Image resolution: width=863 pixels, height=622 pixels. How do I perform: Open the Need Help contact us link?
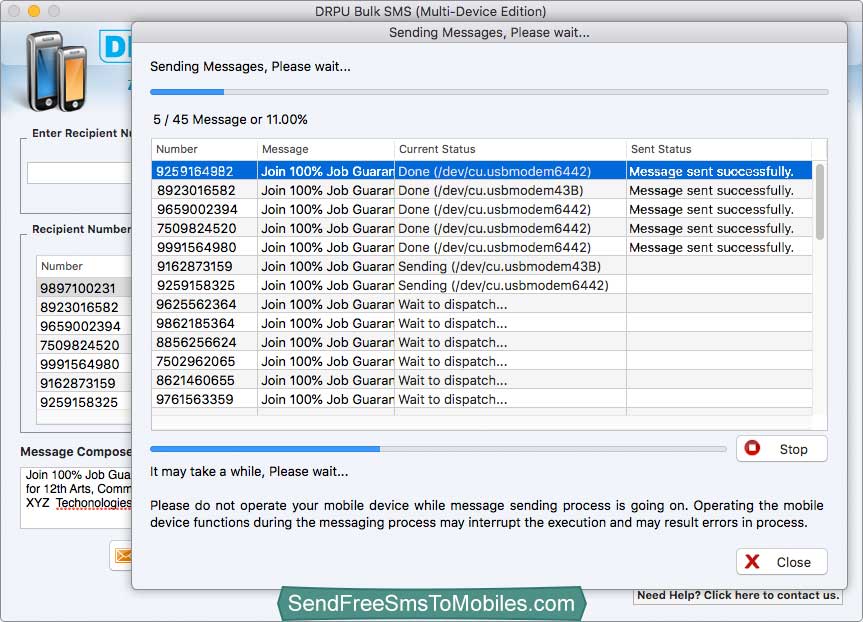[738, 596]
